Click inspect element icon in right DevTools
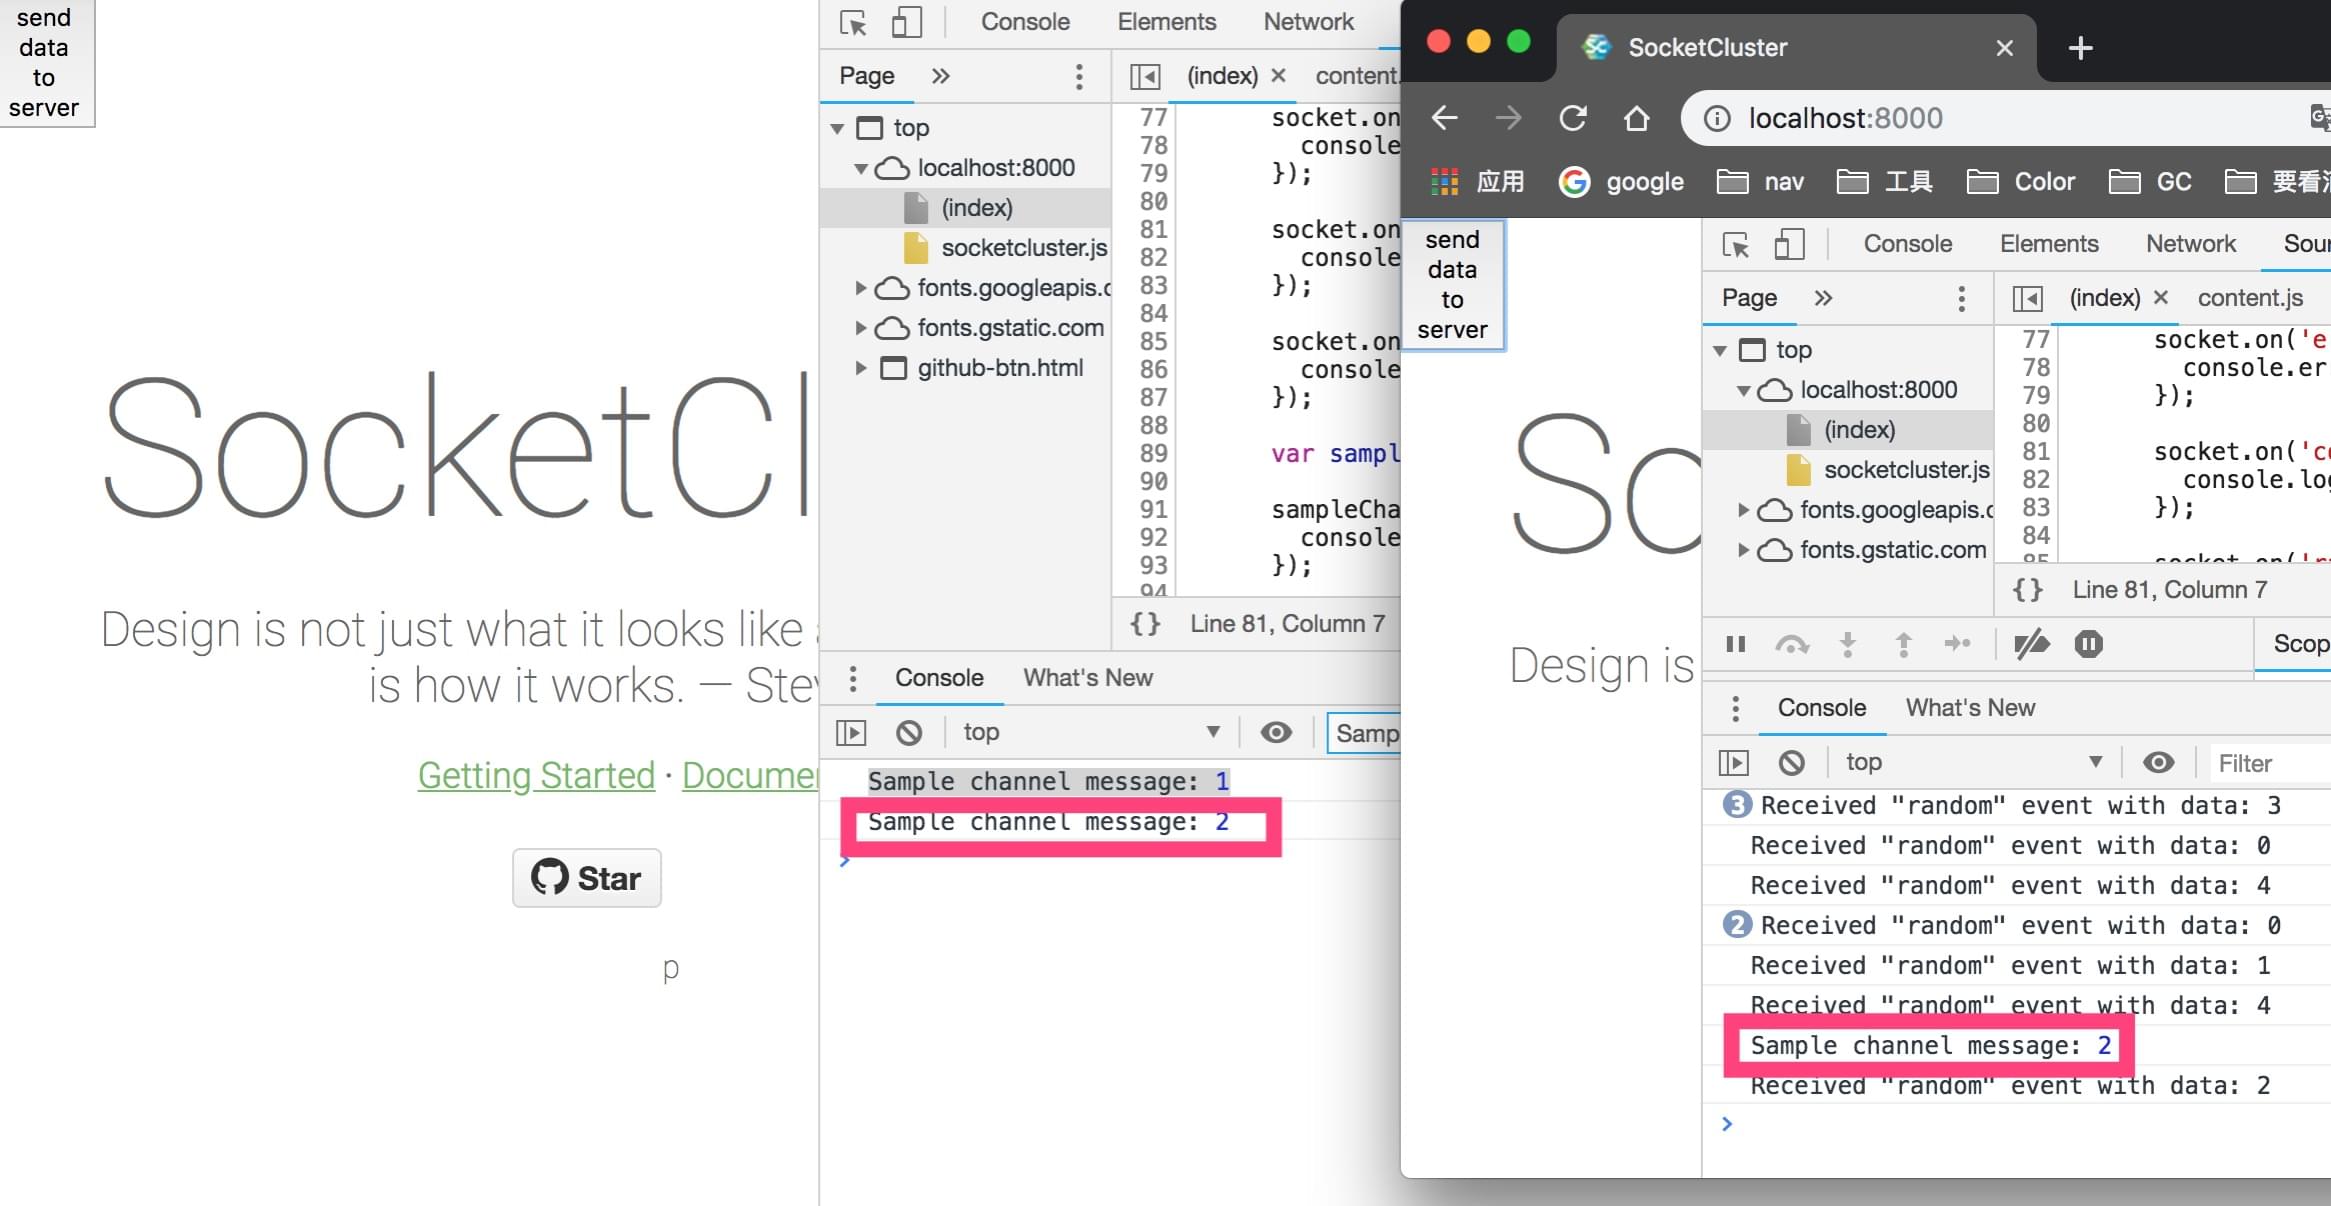Screen dimensions: 2331x1206 pyautogui.click(x=1736, y=244)
